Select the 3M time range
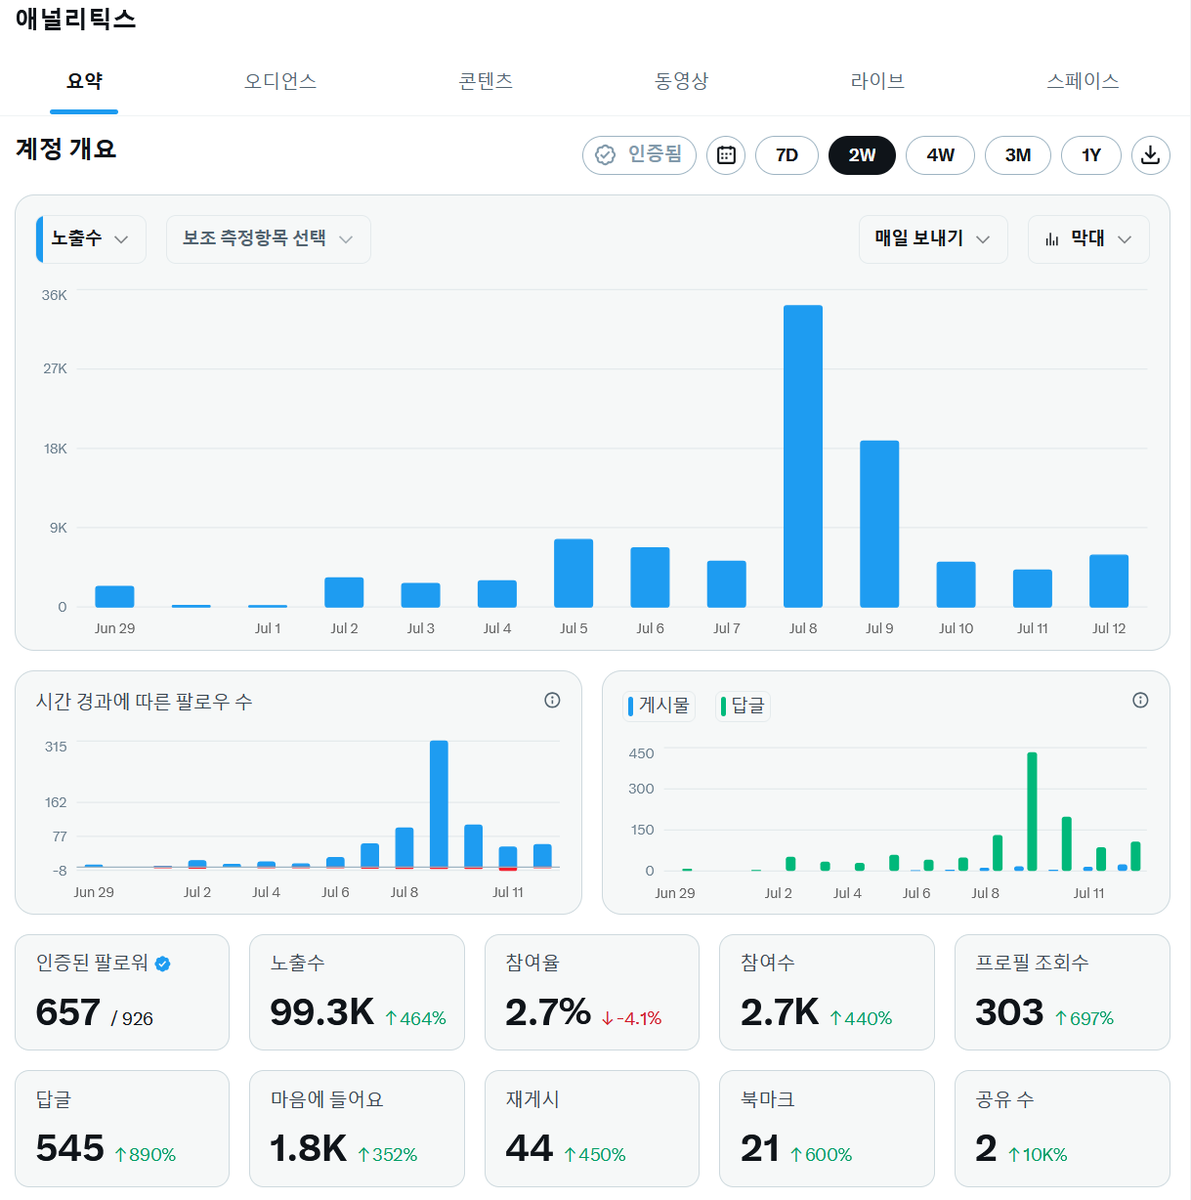Screen dimensions: 1191x1200 pyautogui.click(x=1018, y=155)
